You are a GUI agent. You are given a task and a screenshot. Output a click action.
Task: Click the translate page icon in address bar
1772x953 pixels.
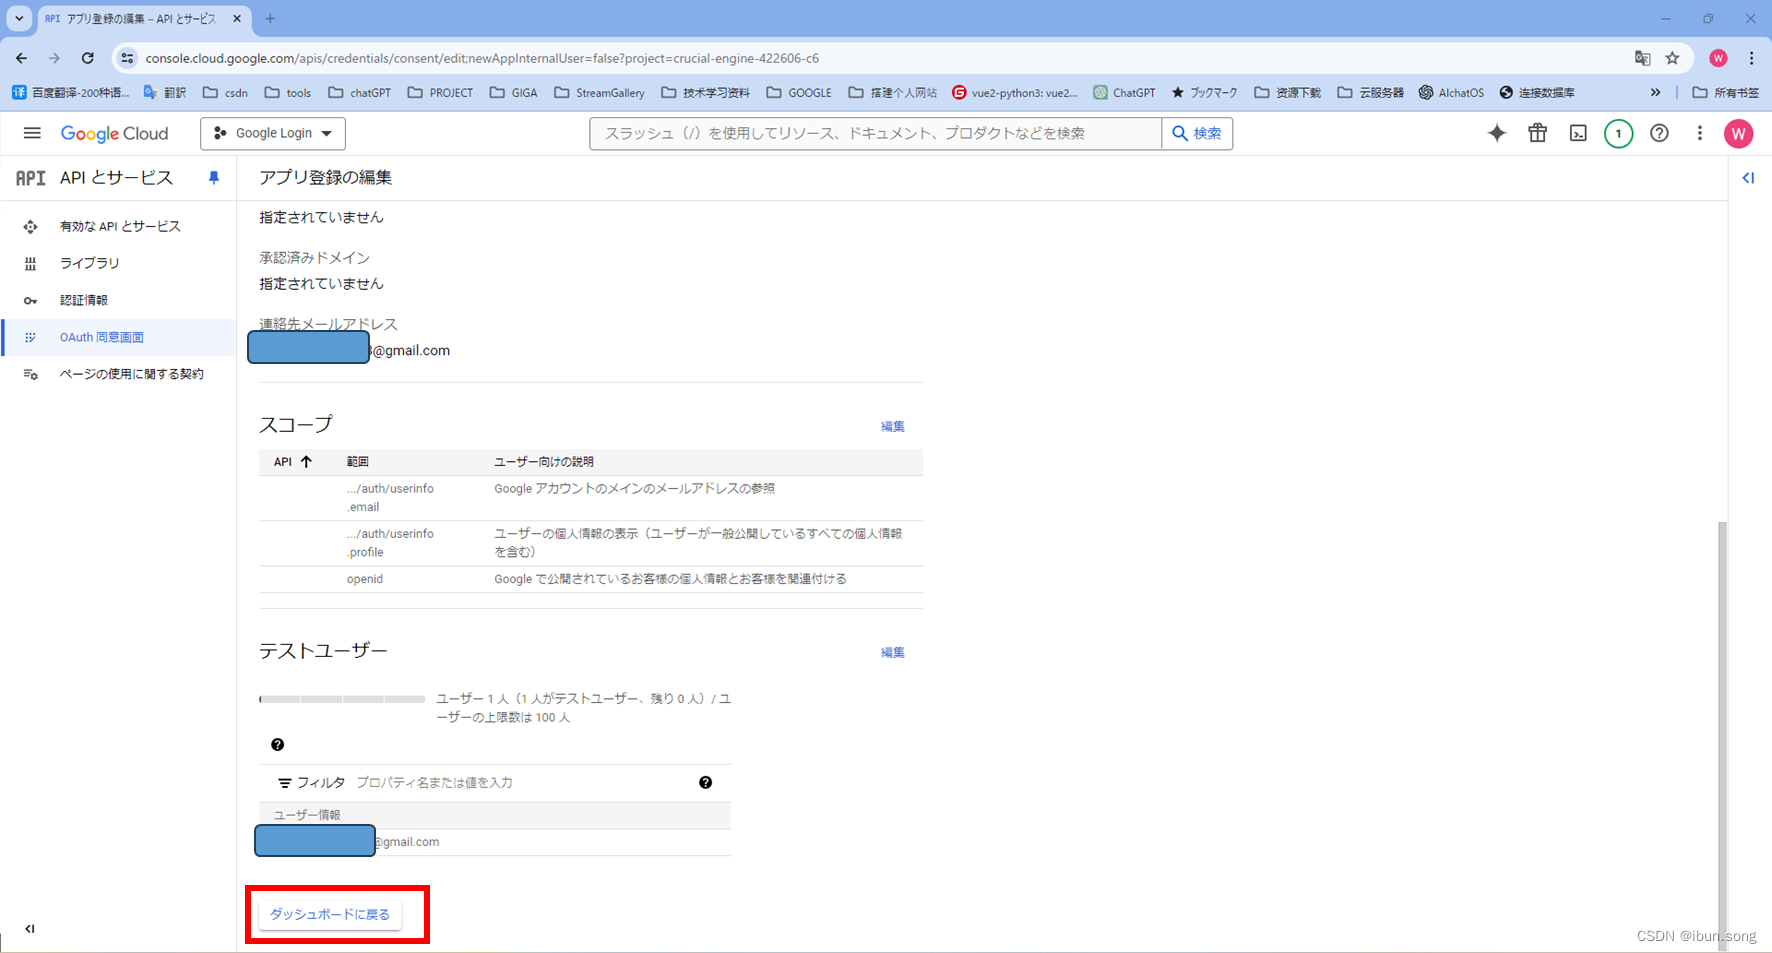(x=1642, y=58)
